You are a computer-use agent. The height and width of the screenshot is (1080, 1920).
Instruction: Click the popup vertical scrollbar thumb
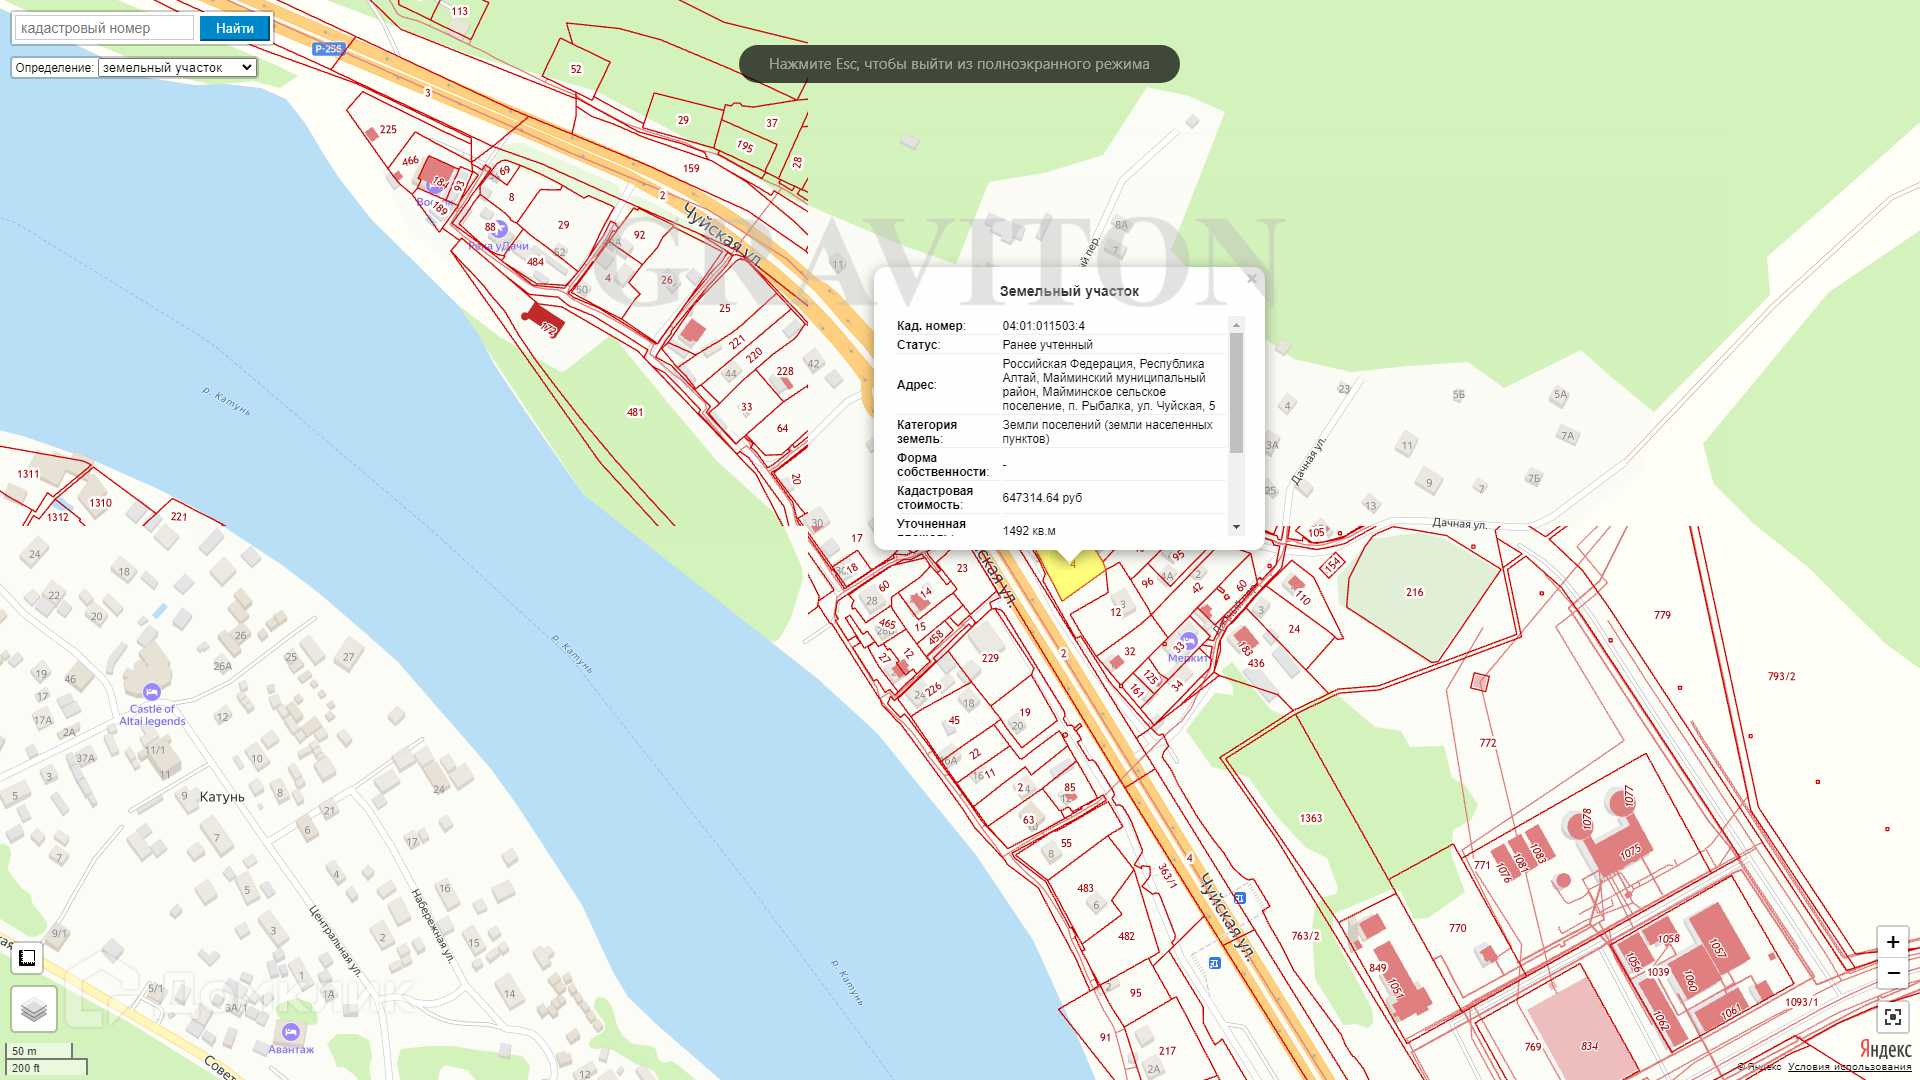coord(1236,392)
